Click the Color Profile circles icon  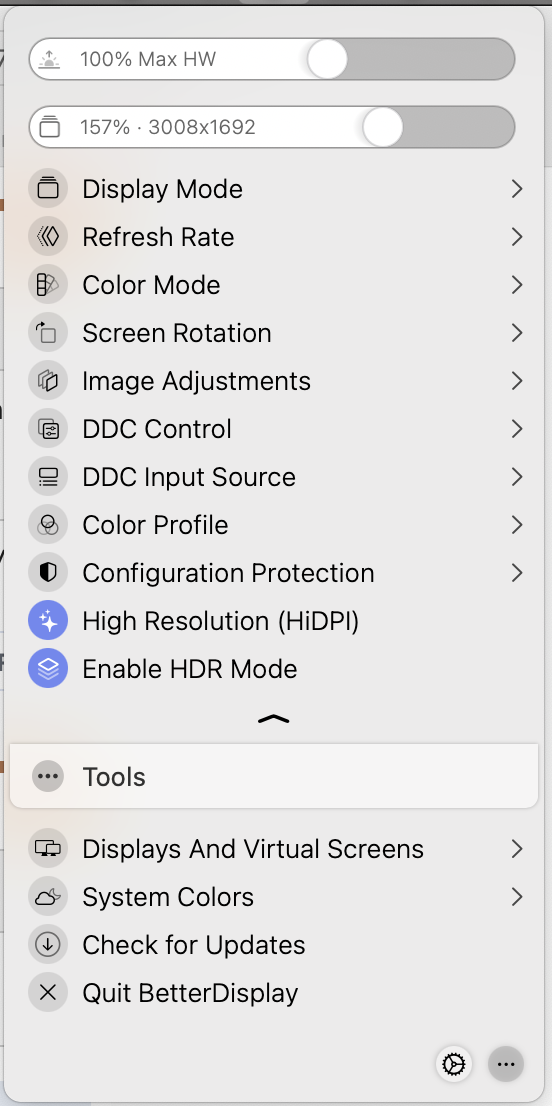[x=48, y=525]
